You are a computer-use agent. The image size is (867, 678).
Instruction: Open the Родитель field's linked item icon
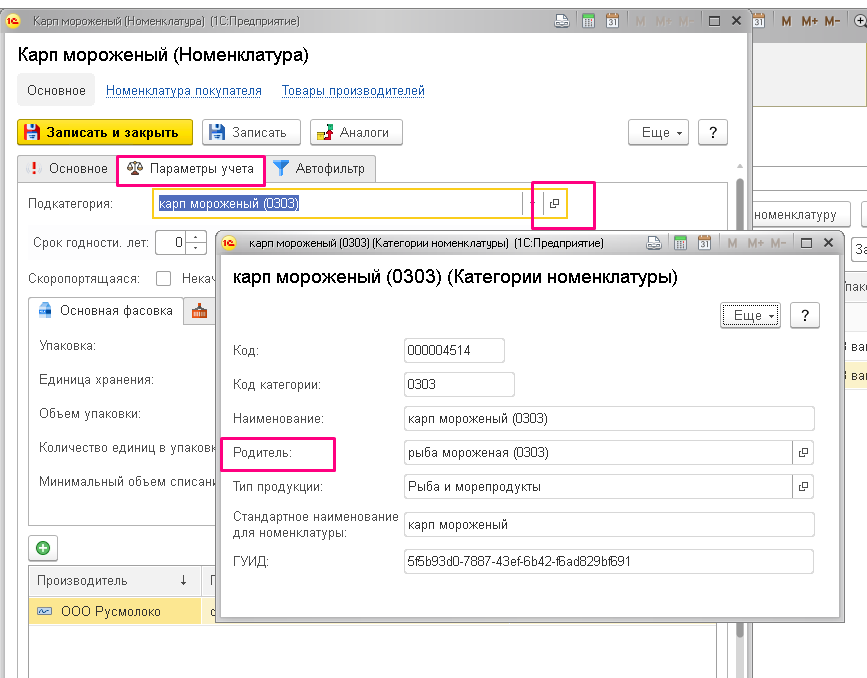(803, 452)
